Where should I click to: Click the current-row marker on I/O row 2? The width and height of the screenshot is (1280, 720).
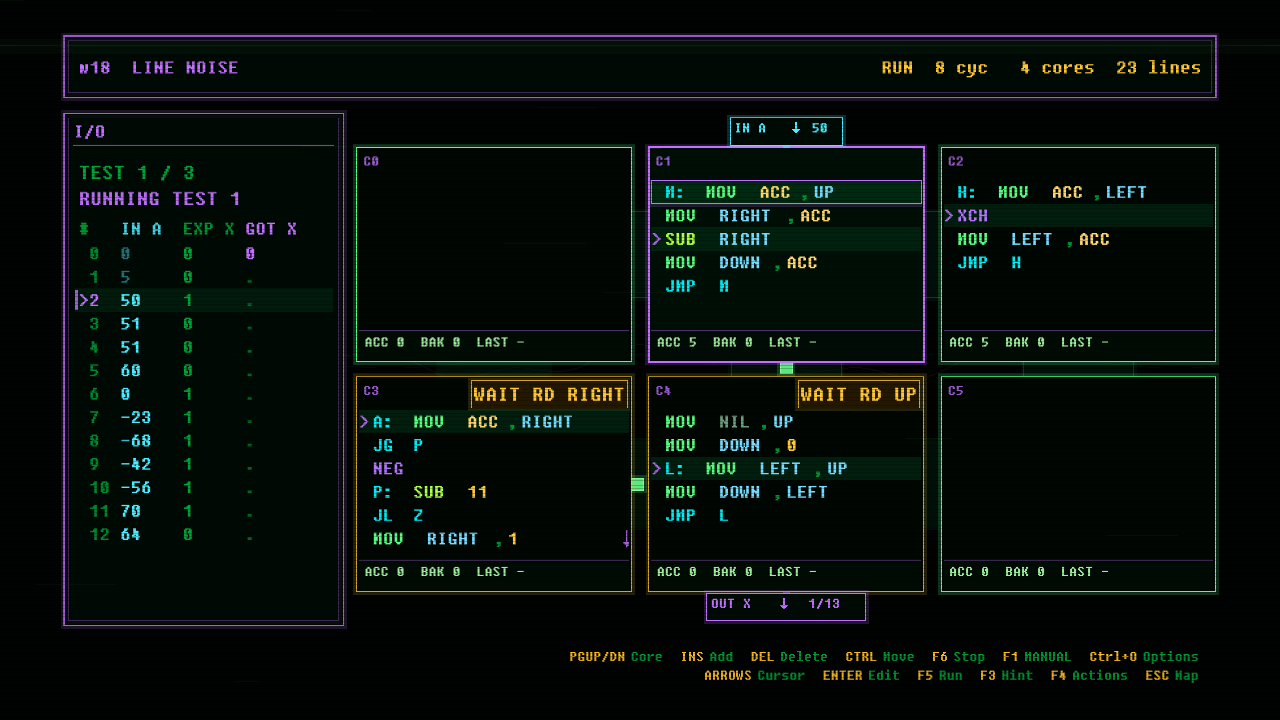82,300
